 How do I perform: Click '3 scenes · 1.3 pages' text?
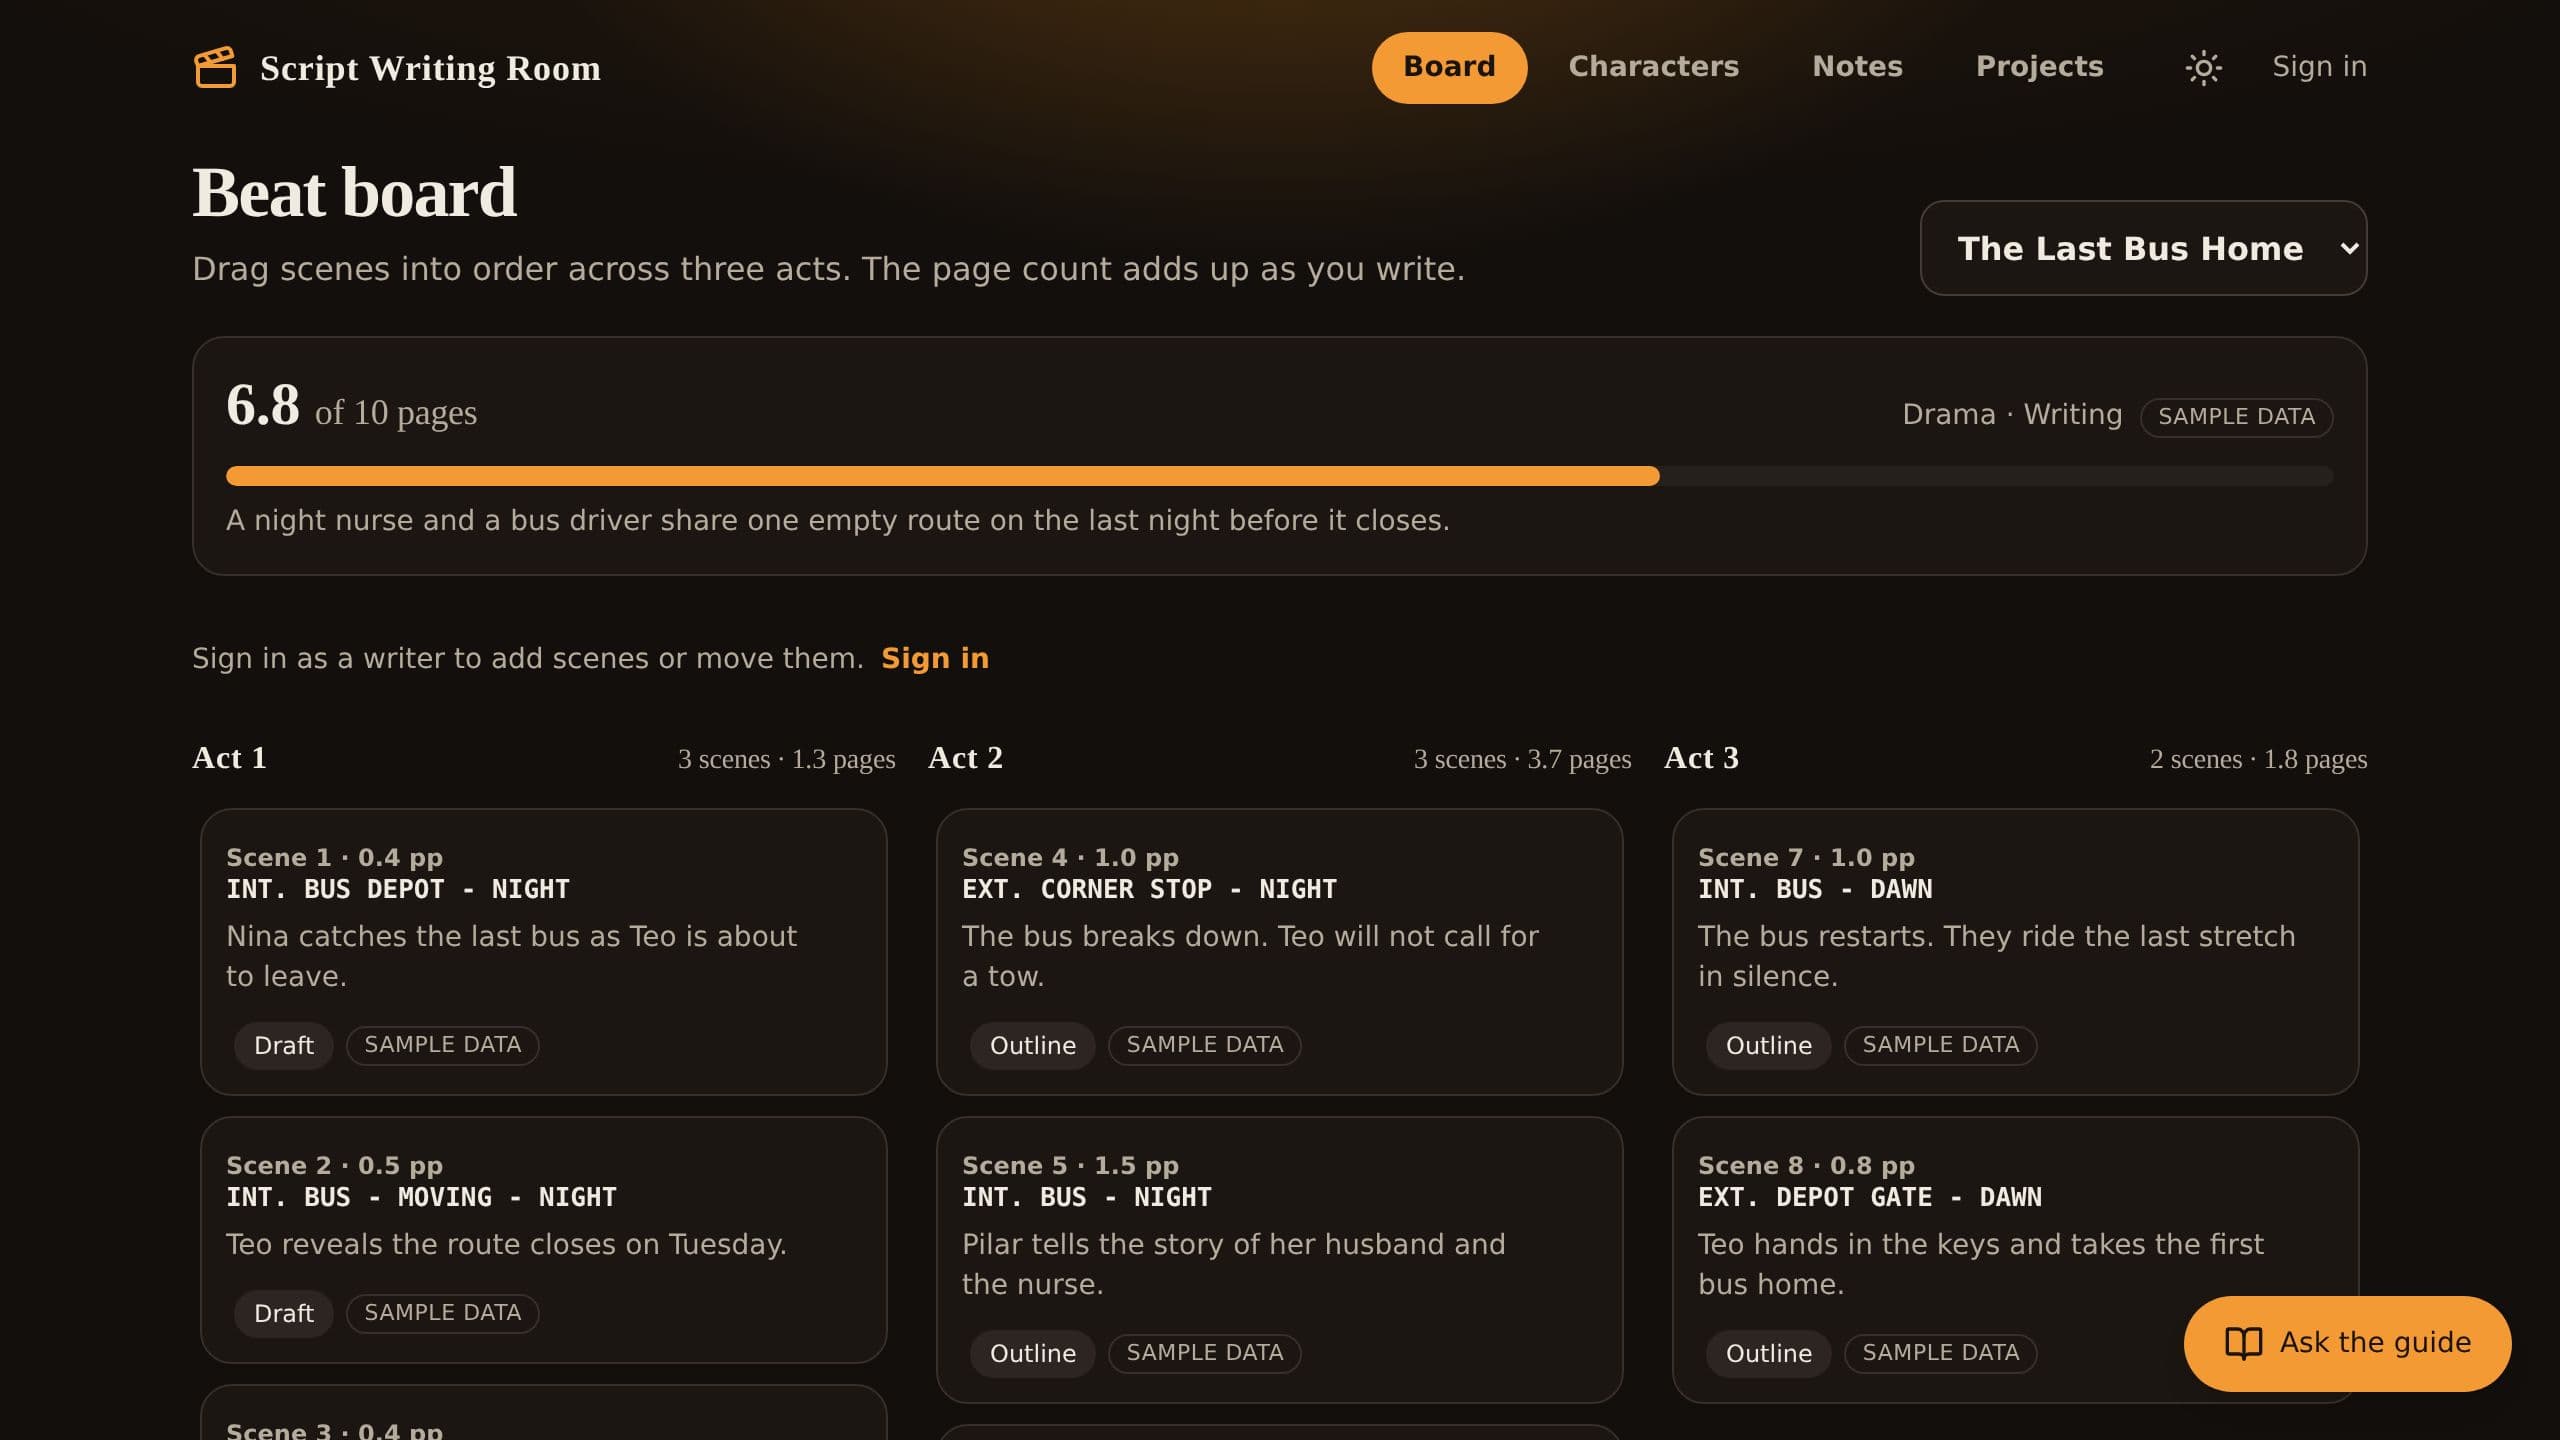786,759
